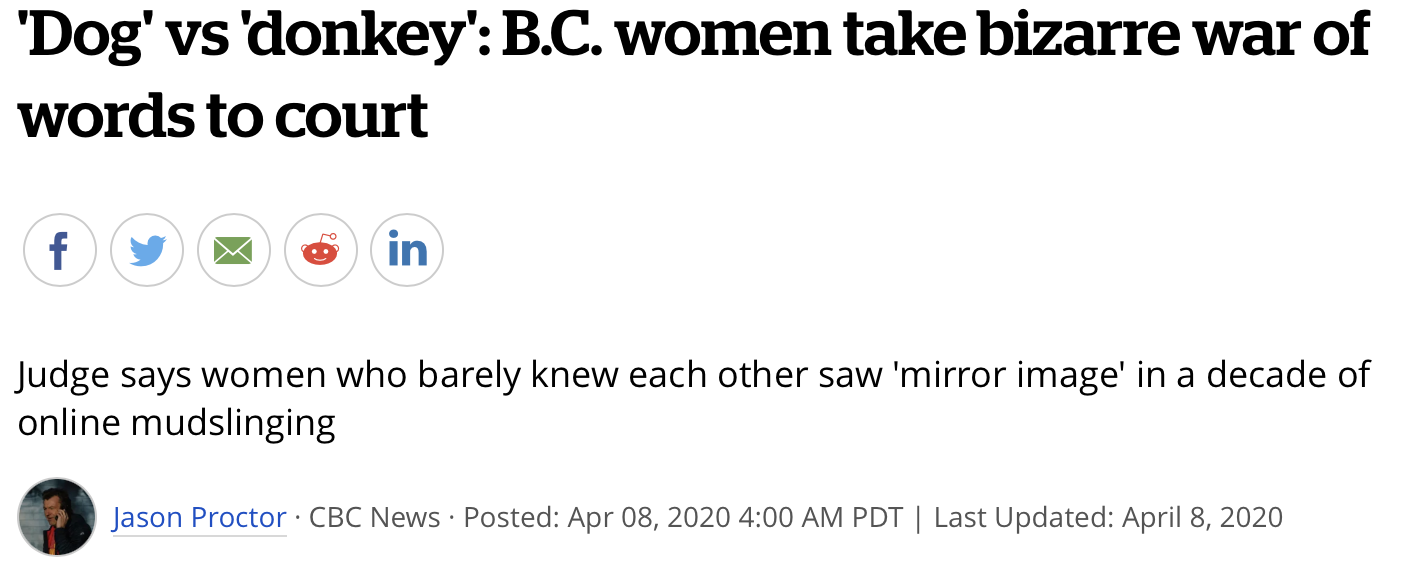
Task: Send the article by email icon
Action: click(234, 250)
